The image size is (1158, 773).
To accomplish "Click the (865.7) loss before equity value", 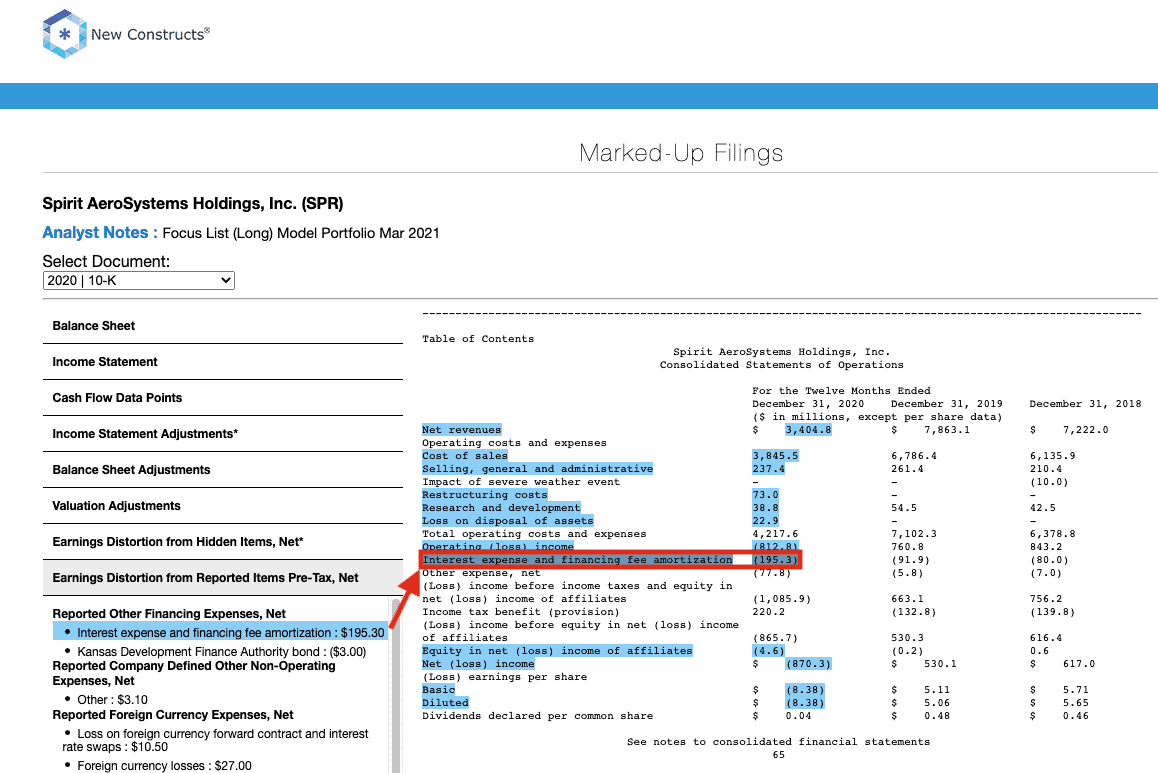I will pos(775,638).
